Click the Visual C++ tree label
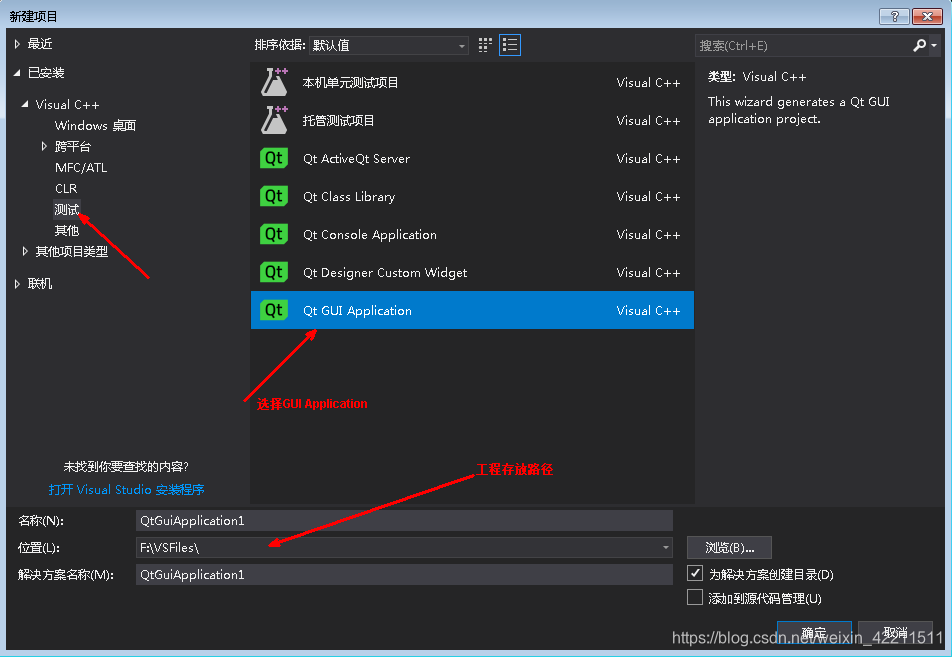Viewport: 952px width, 657px height. point(67,104)
